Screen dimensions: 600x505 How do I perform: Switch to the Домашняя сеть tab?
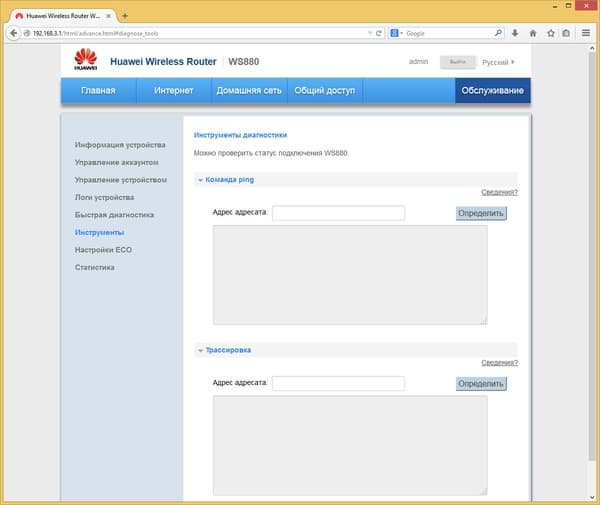249,91
